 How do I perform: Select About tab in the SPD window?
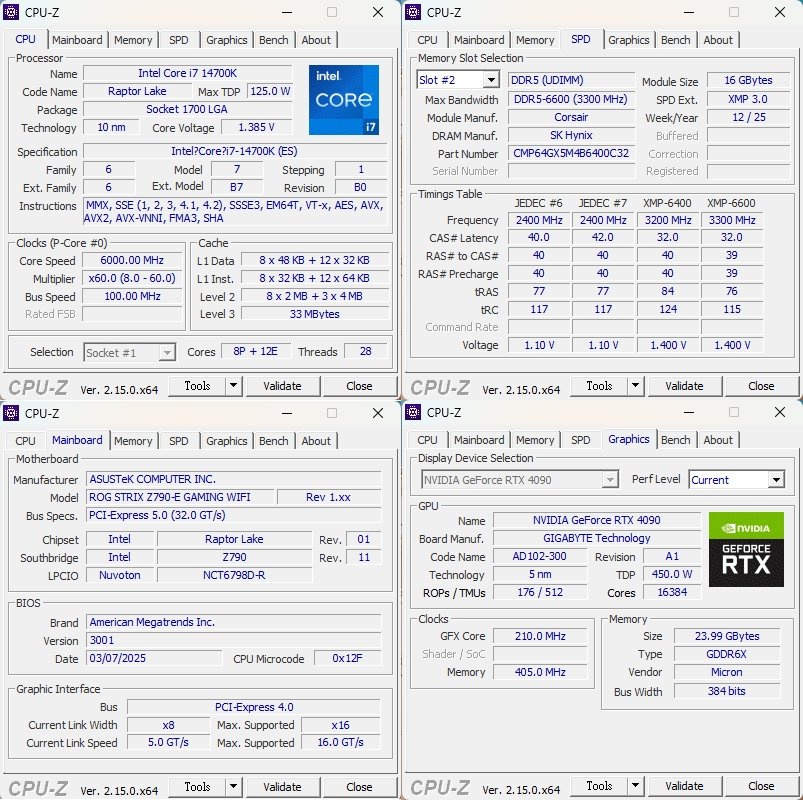tap(718, 40)
